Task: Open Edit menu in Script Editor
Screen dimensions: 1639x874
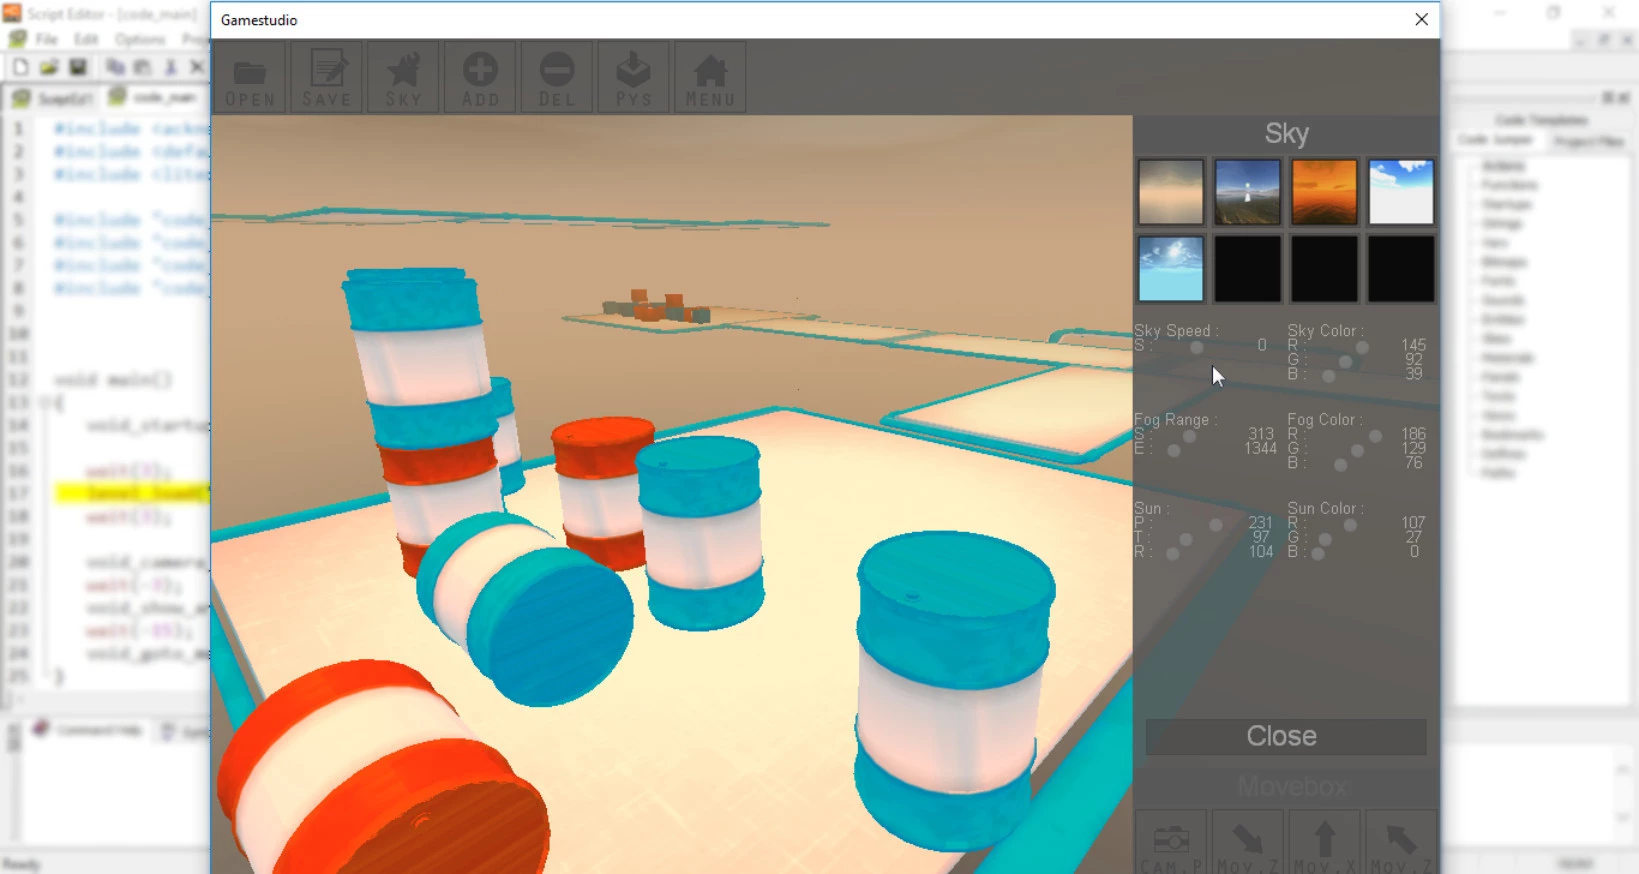Action: (x=86, y=39)
